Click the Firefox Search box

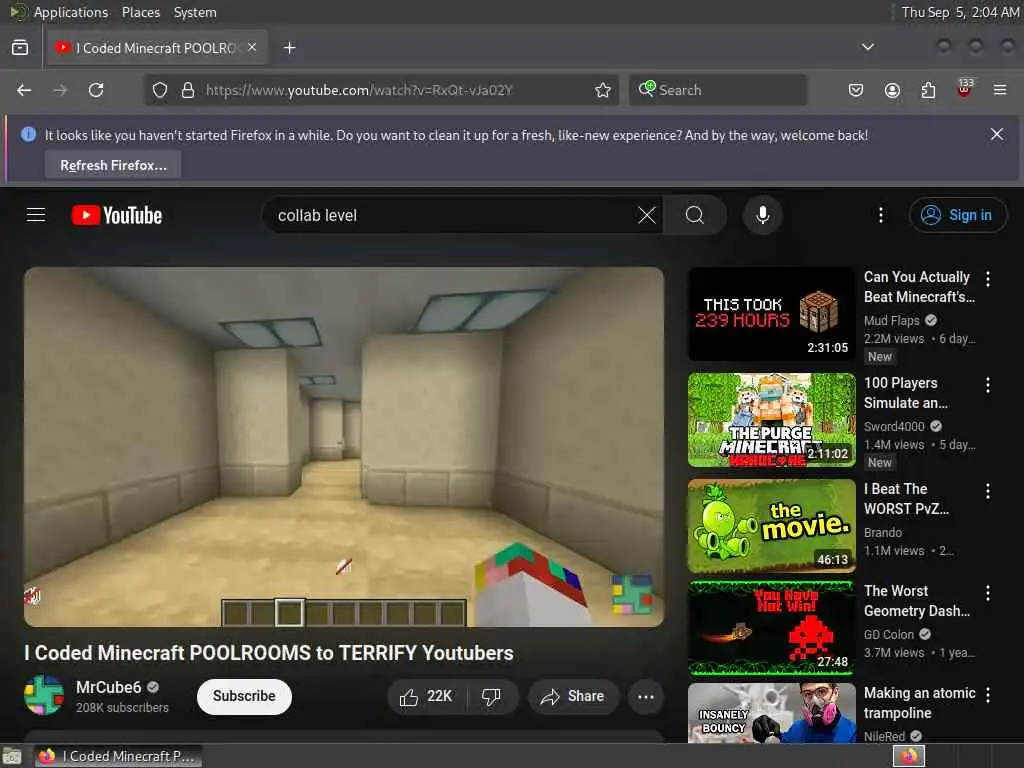point(718,90)
